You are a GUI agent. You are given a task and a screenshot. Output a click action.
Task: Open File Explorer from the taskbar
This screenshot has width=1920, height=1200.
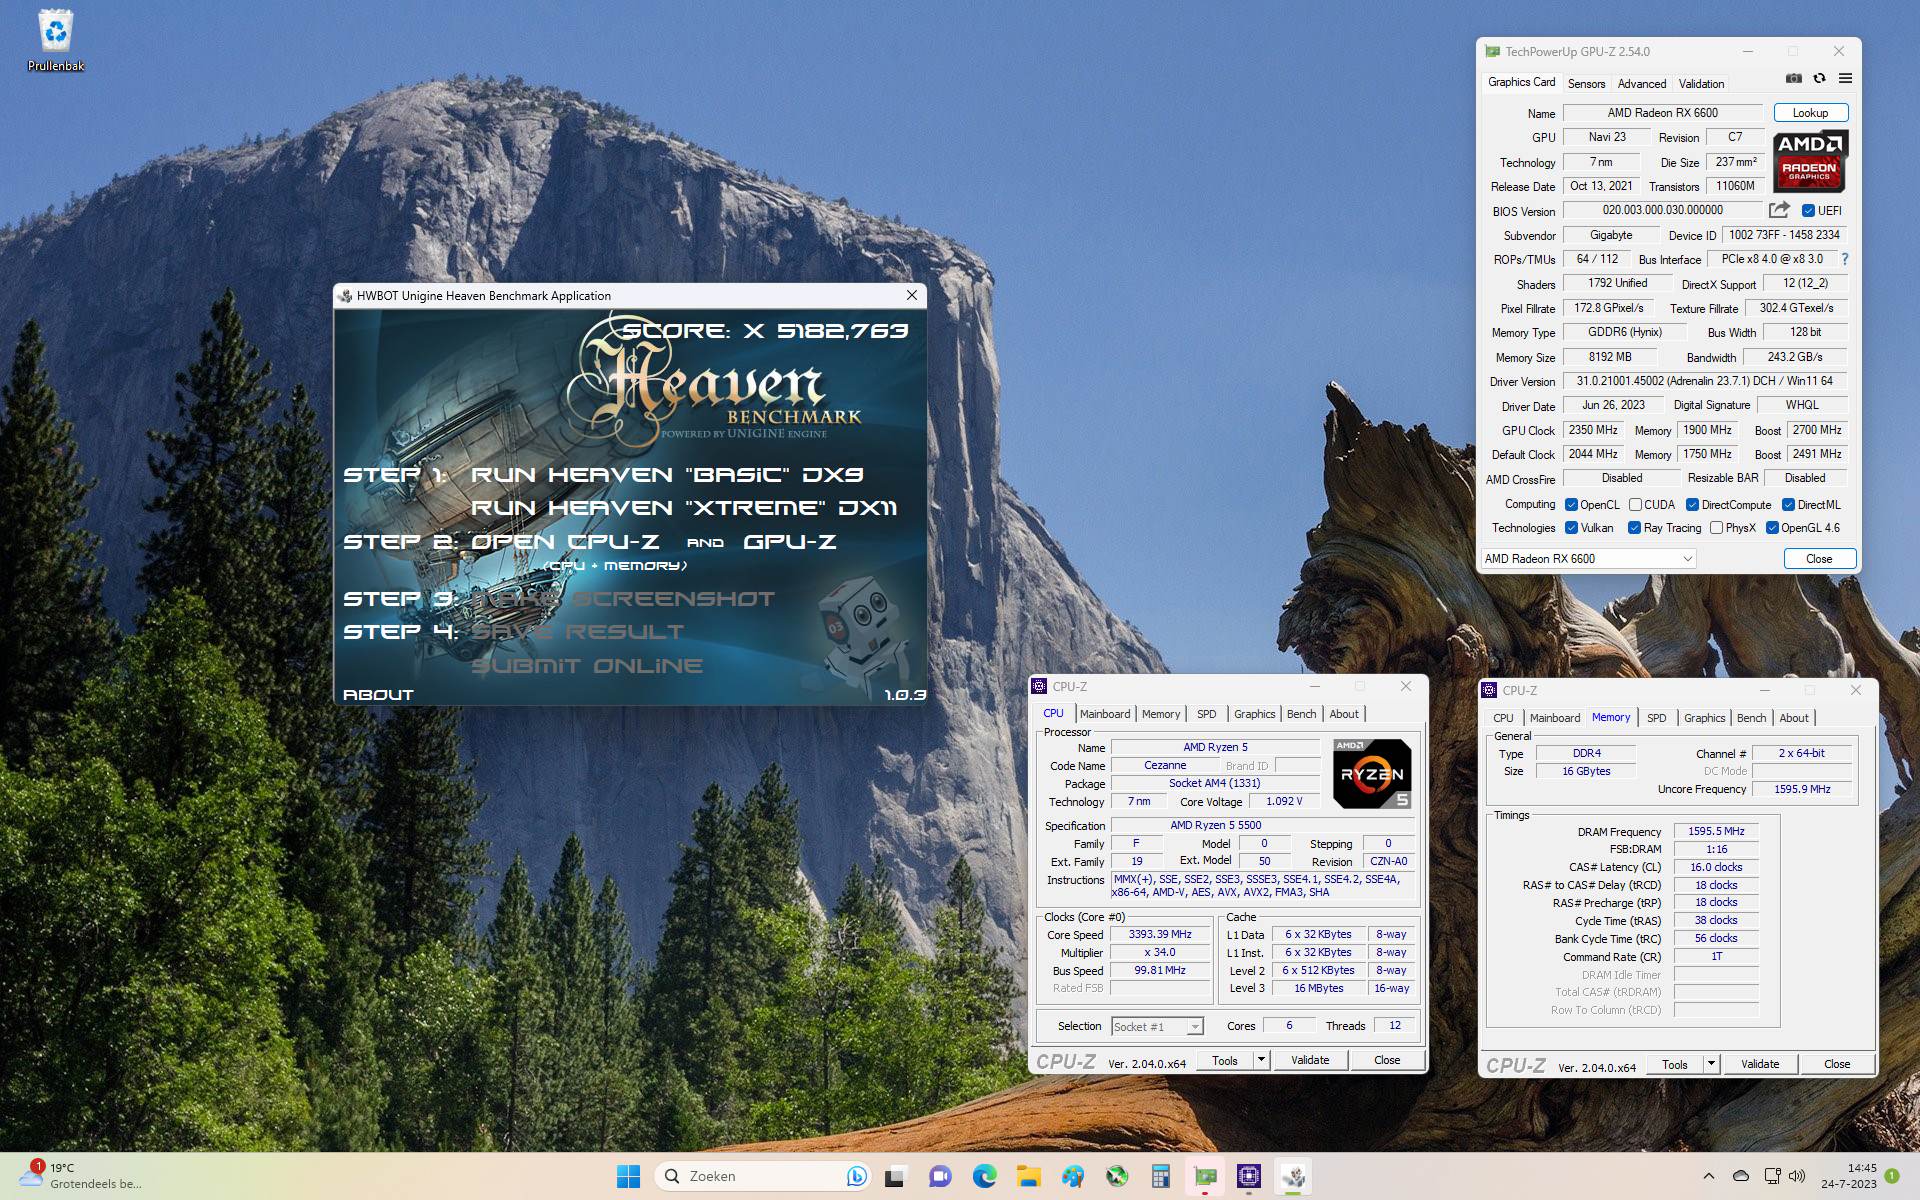[1028, 1176]
